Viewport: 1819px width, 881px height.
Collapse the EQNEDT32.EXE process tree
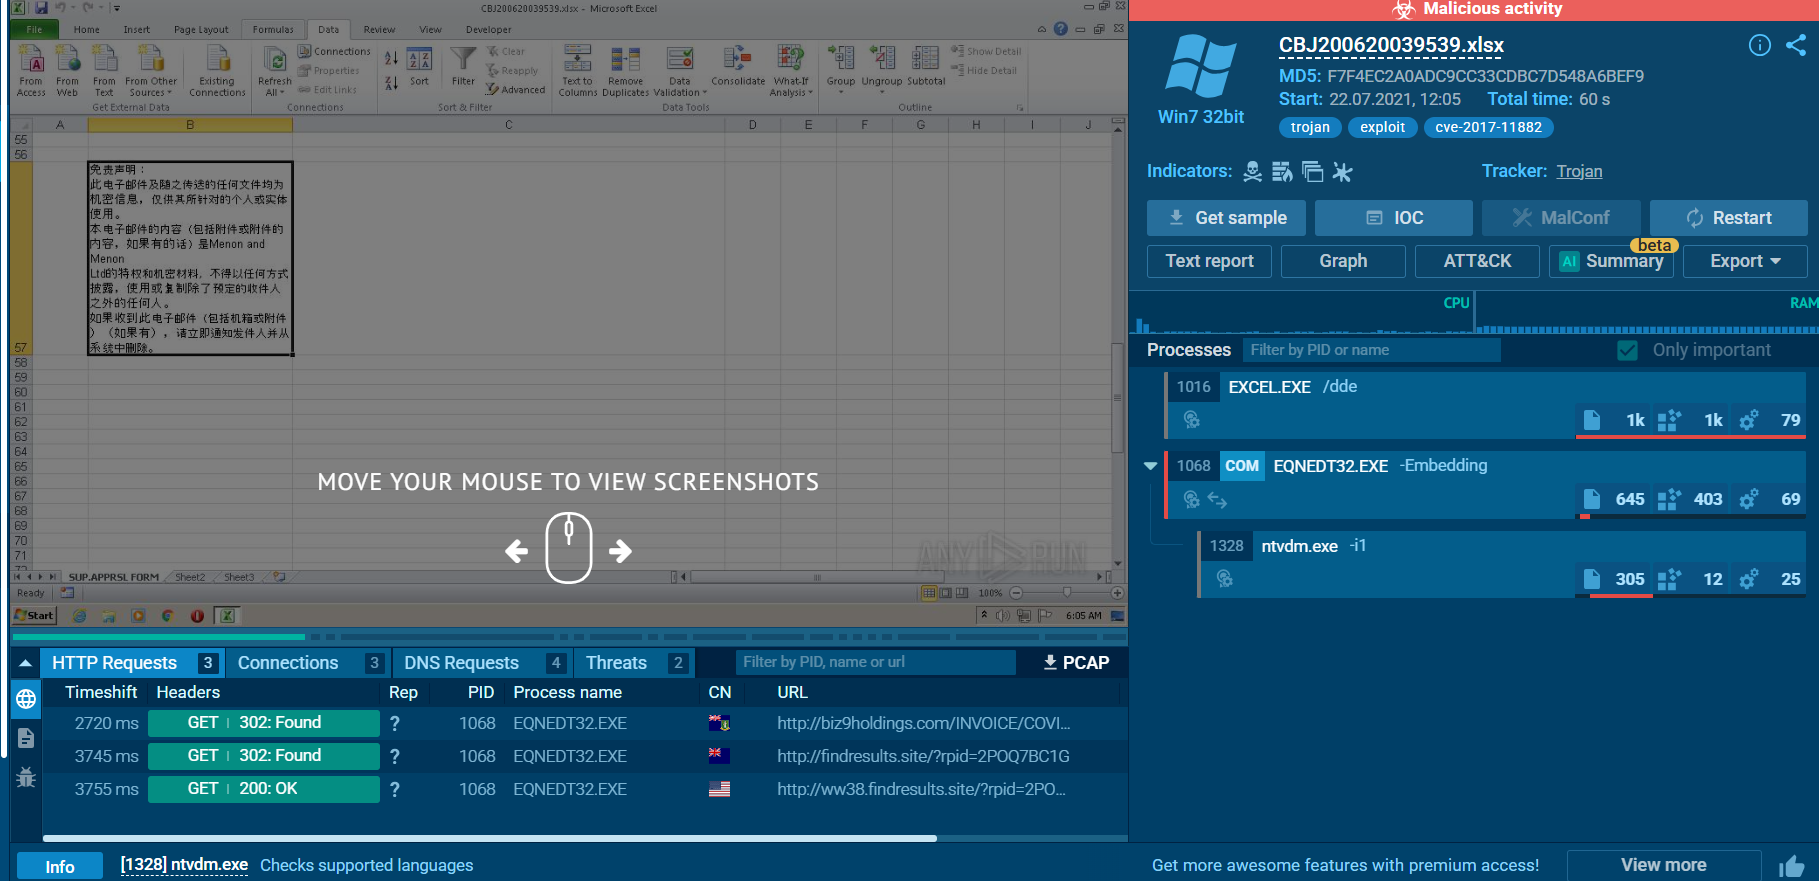tap(1150, 466)
